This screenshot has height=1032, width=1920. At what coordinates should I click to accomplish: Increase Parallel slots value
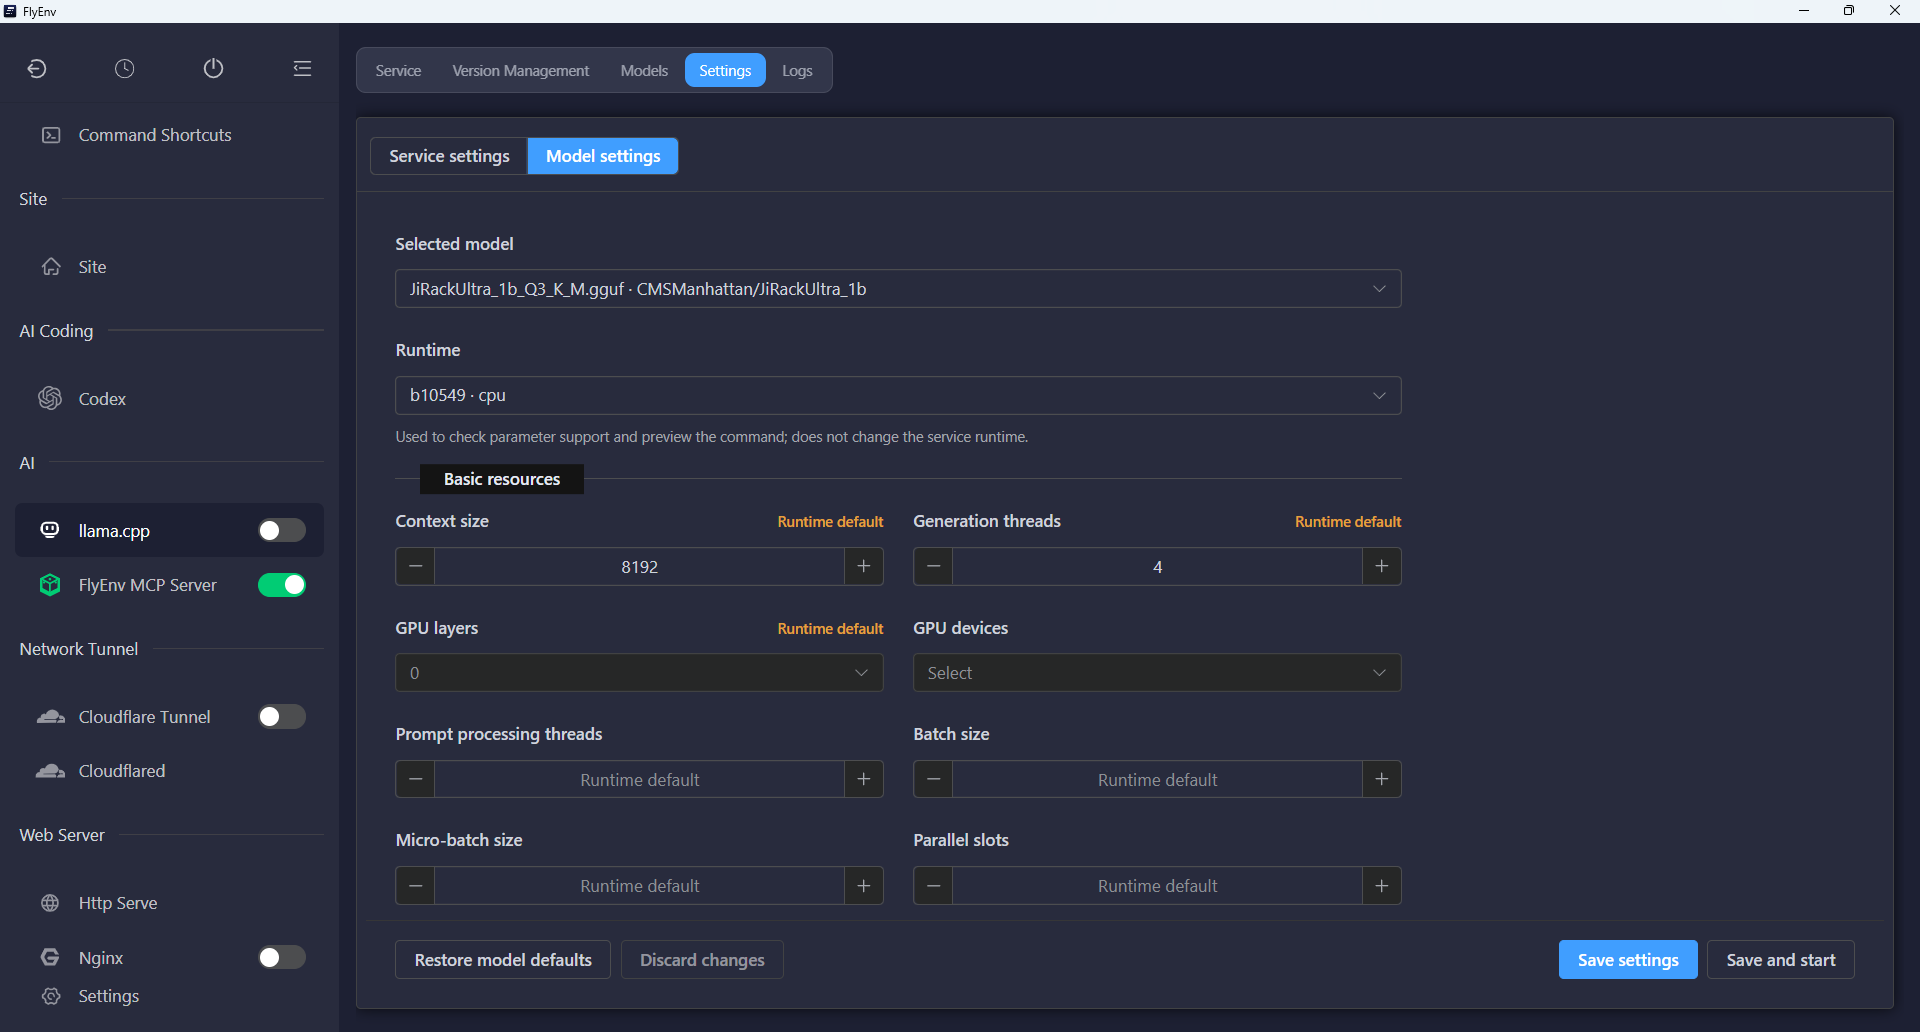point(1382,885)
